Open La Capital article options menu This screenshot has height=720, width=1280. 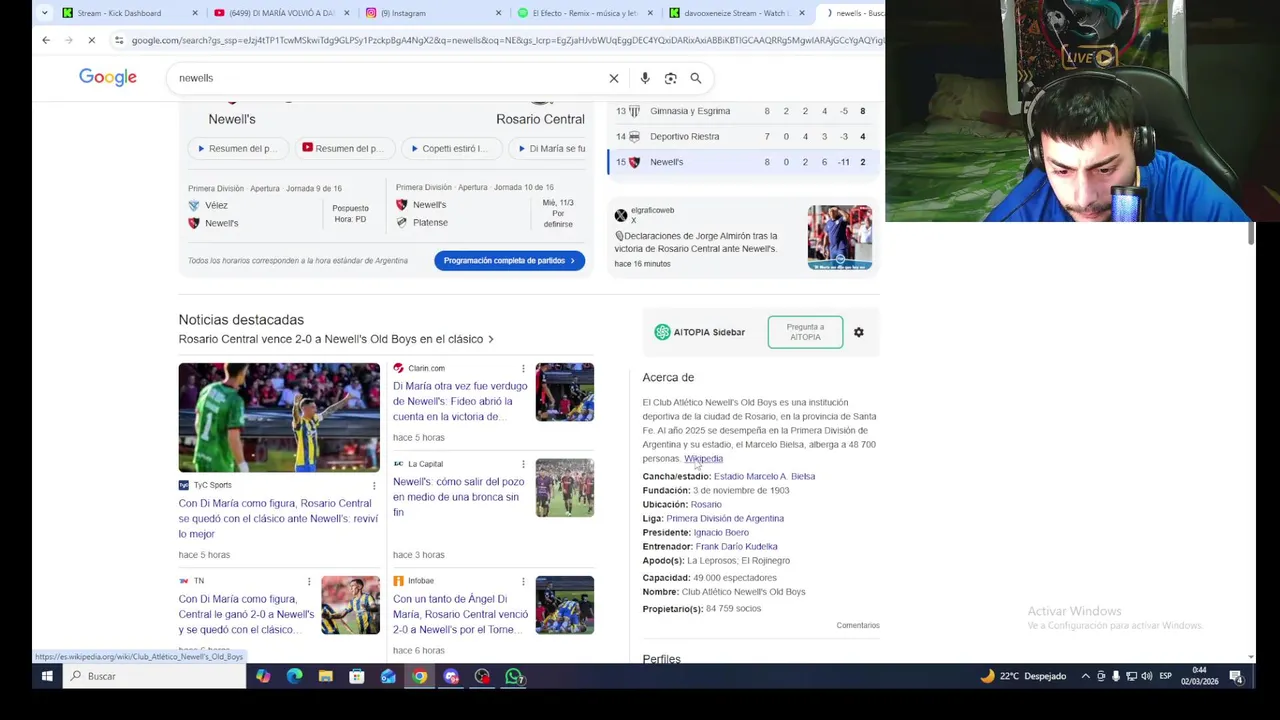pyautogui.click(x=523, y=464)
